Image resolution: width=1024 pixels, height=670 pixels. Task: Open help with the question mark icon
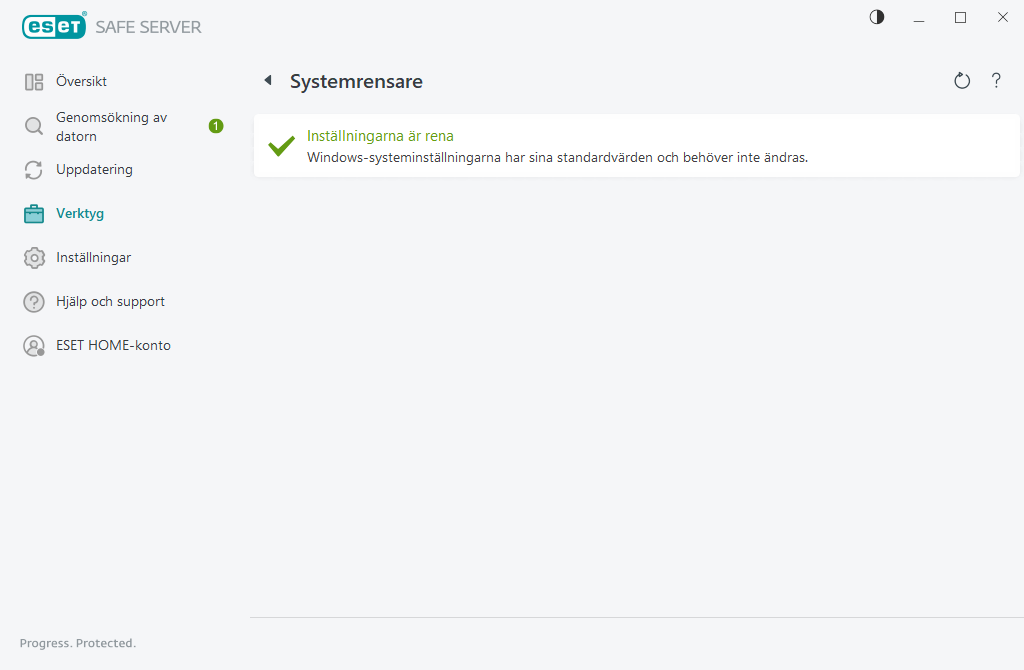coord(996,81)
